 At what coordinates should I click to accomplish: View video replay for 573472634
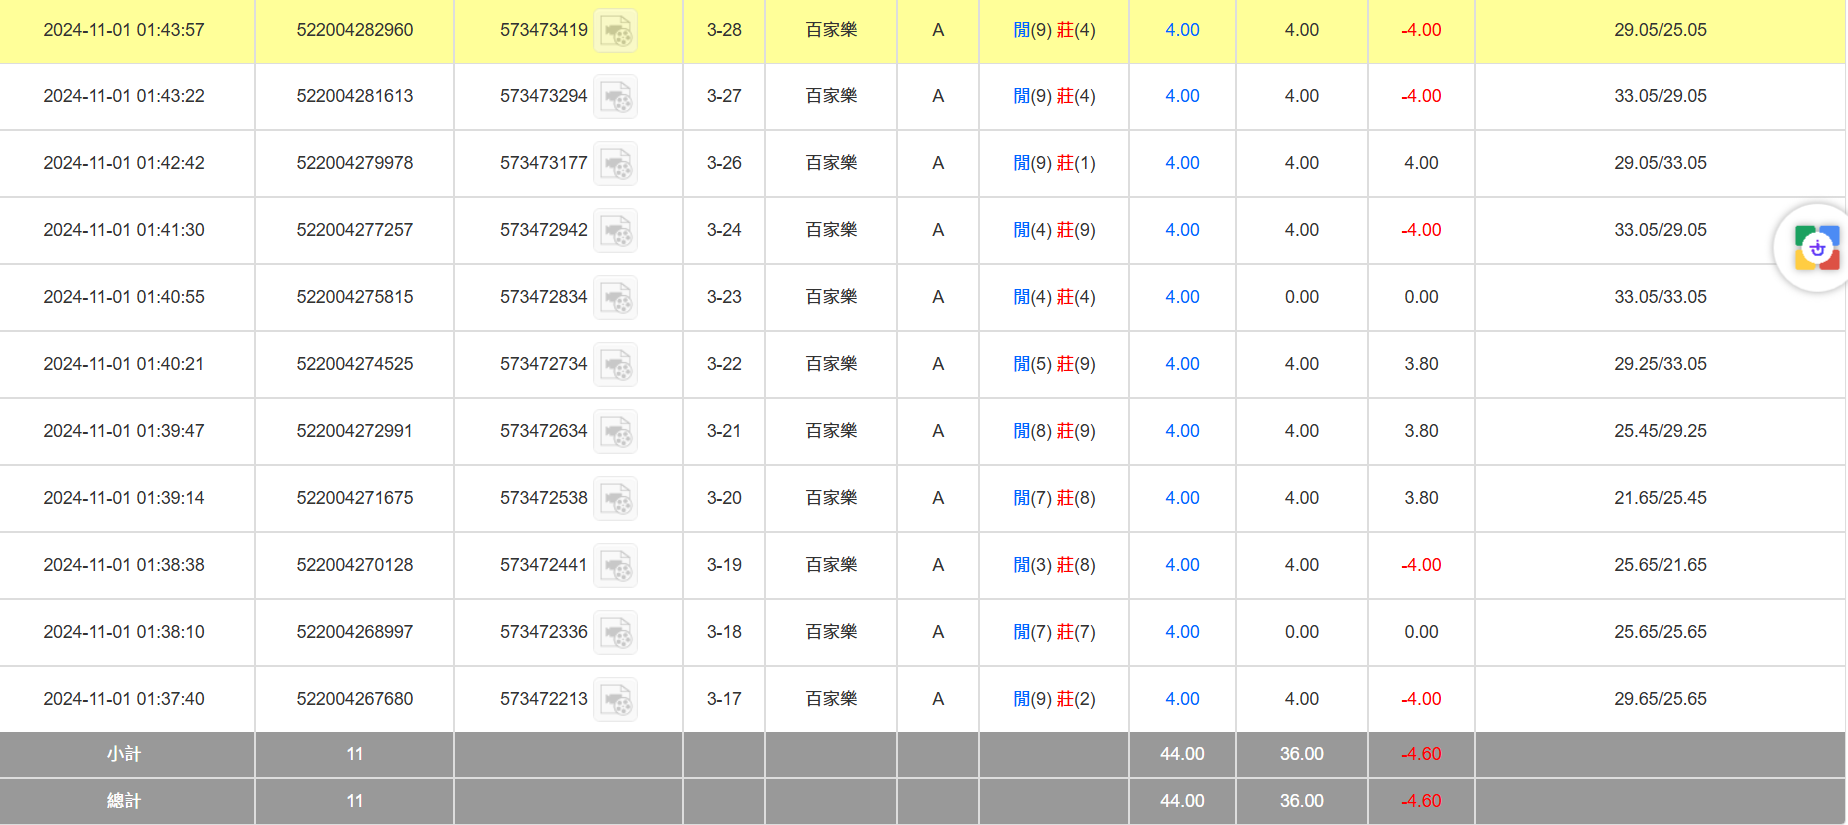615,432
